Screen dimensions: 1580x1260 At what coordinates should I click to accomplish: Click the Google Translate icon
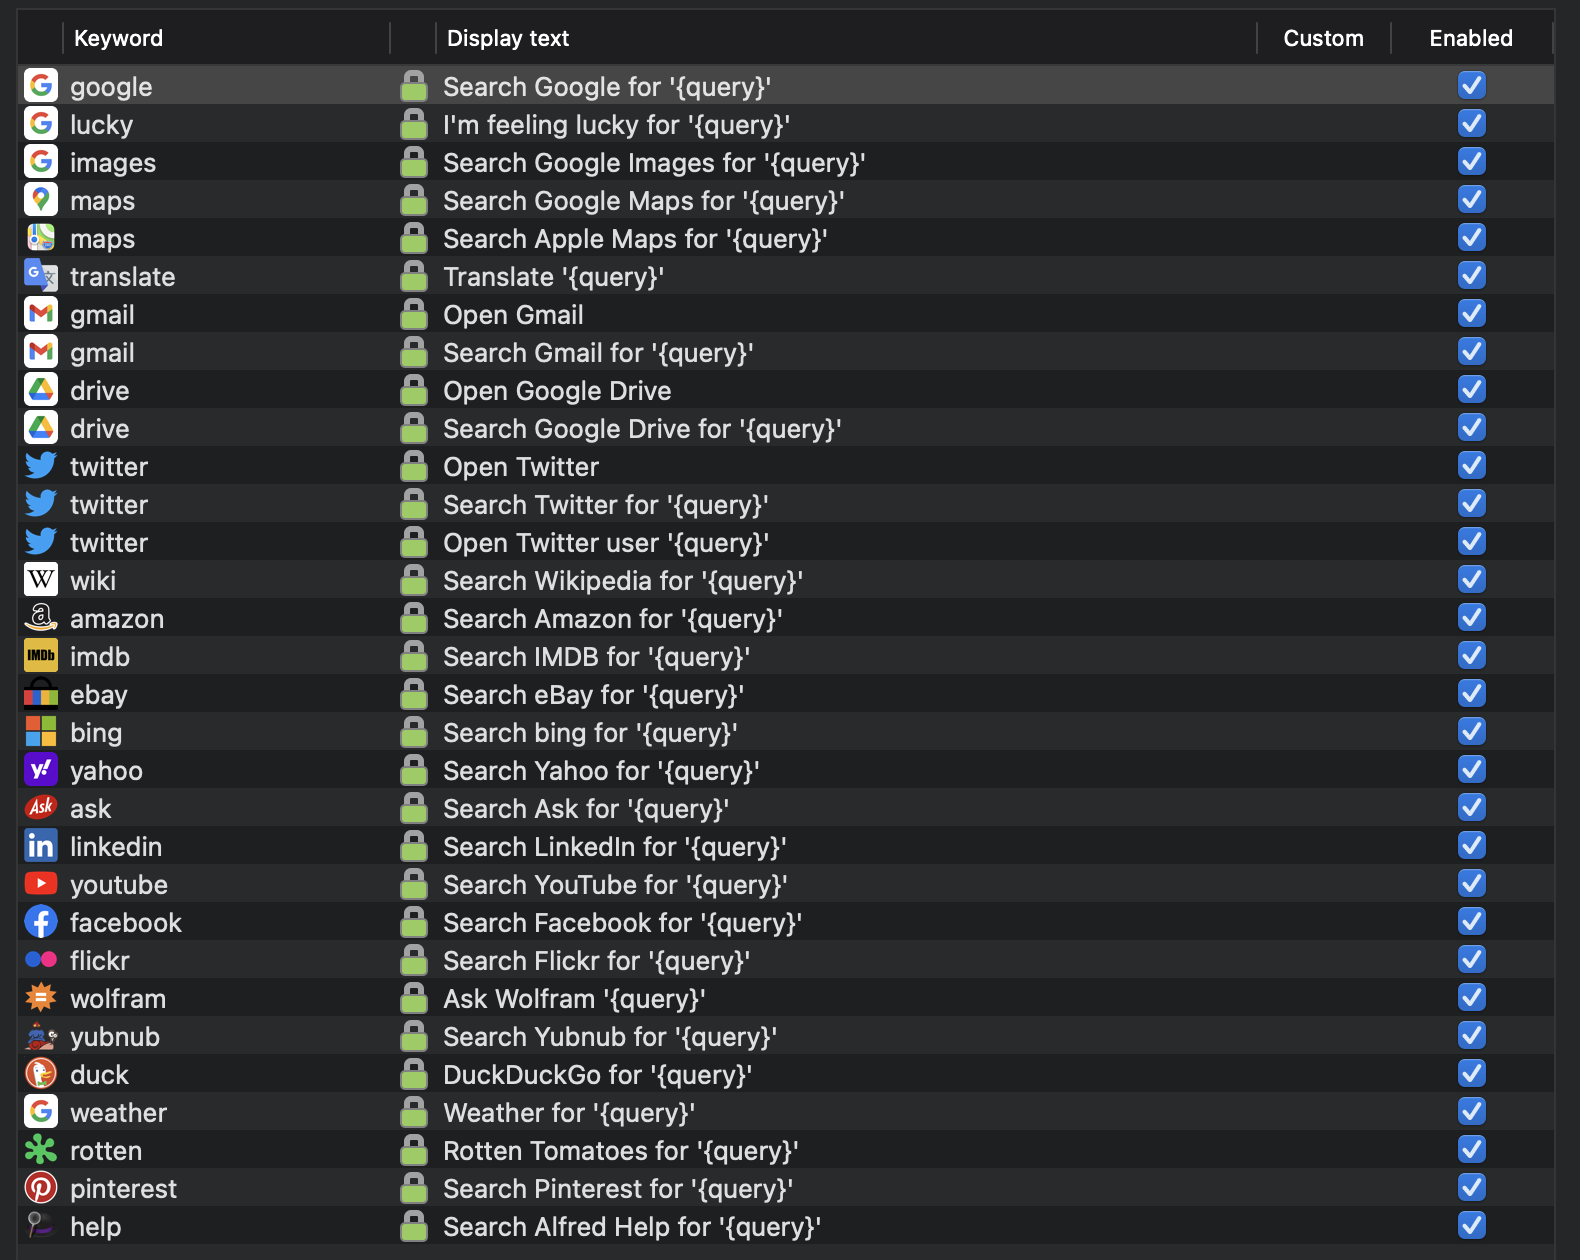tap(41, 276)
